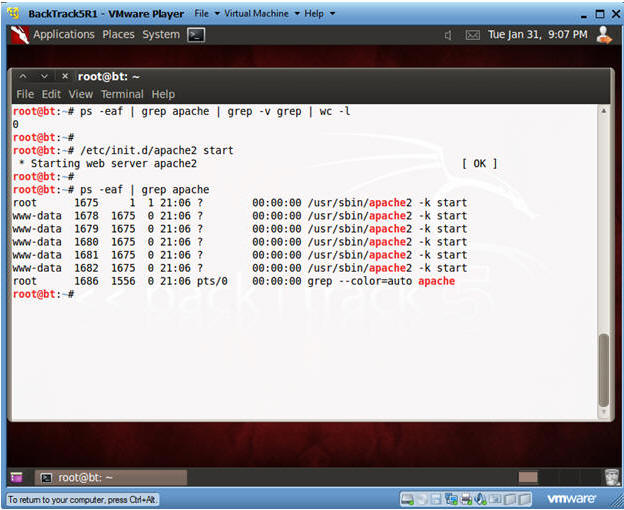Viewport: 624px width, 510px height.
Task: Click the 0 output under wc command
Action: tap(16, 125)
